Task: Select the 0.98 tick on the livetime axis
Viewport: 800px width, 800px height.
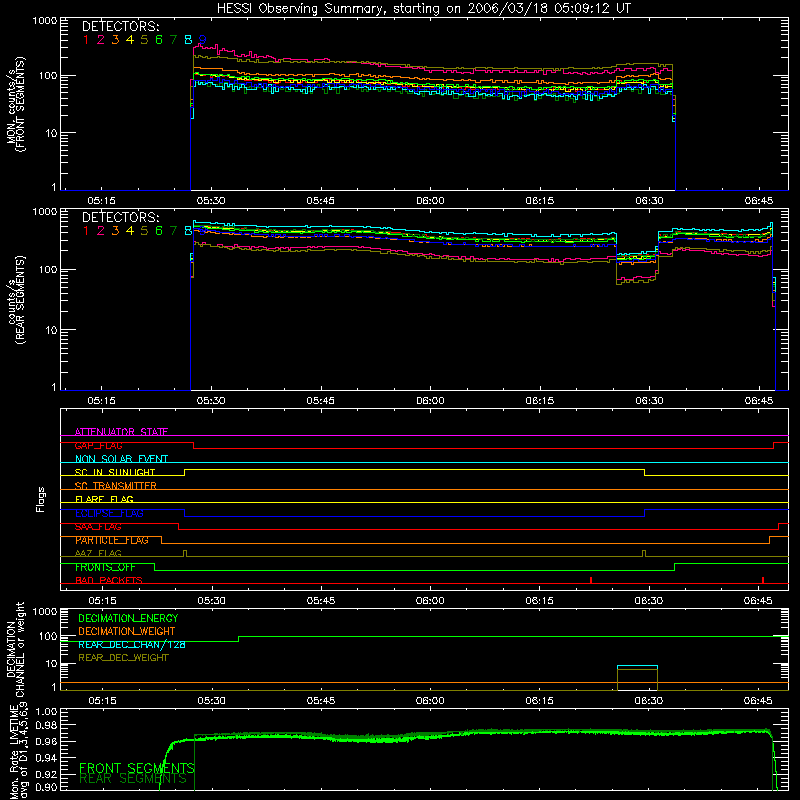Action: [46, 725]
